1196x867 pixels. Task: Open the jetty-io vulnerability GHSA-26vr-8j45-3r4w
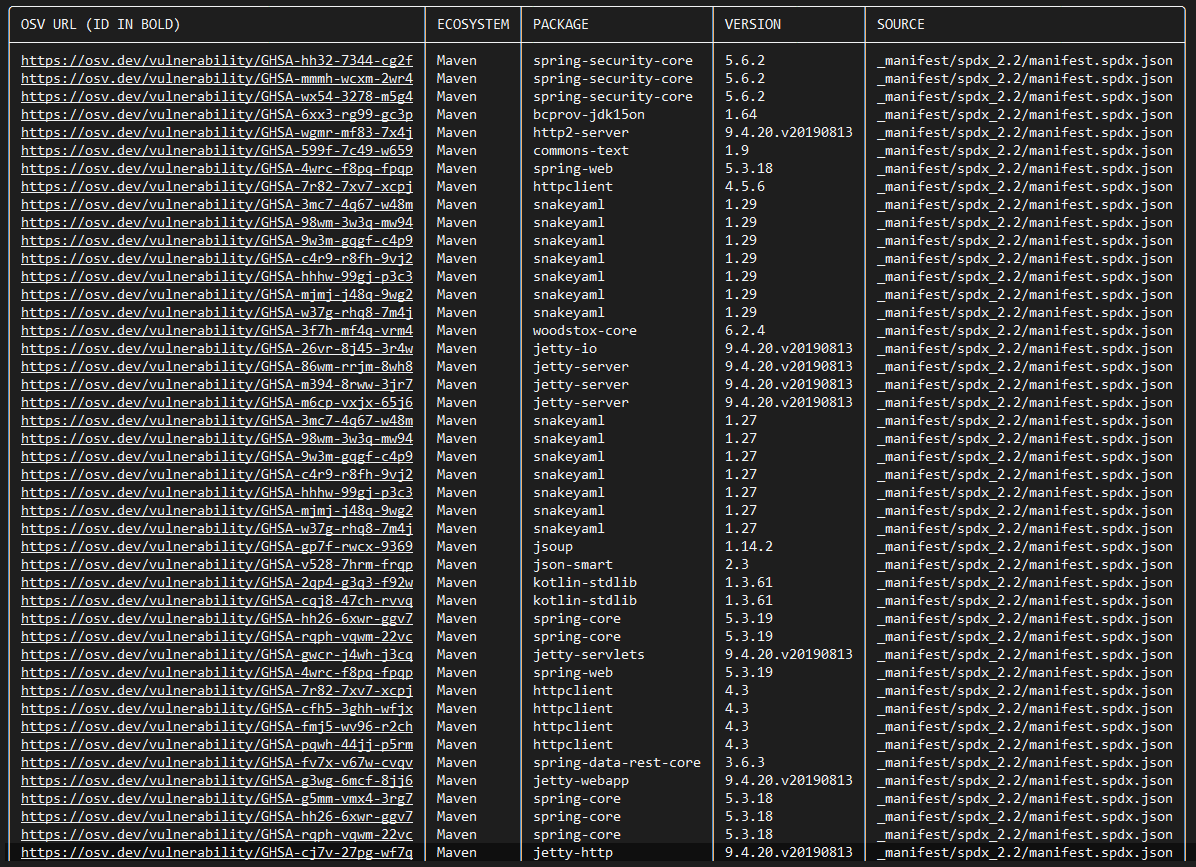tap(218, 348)
